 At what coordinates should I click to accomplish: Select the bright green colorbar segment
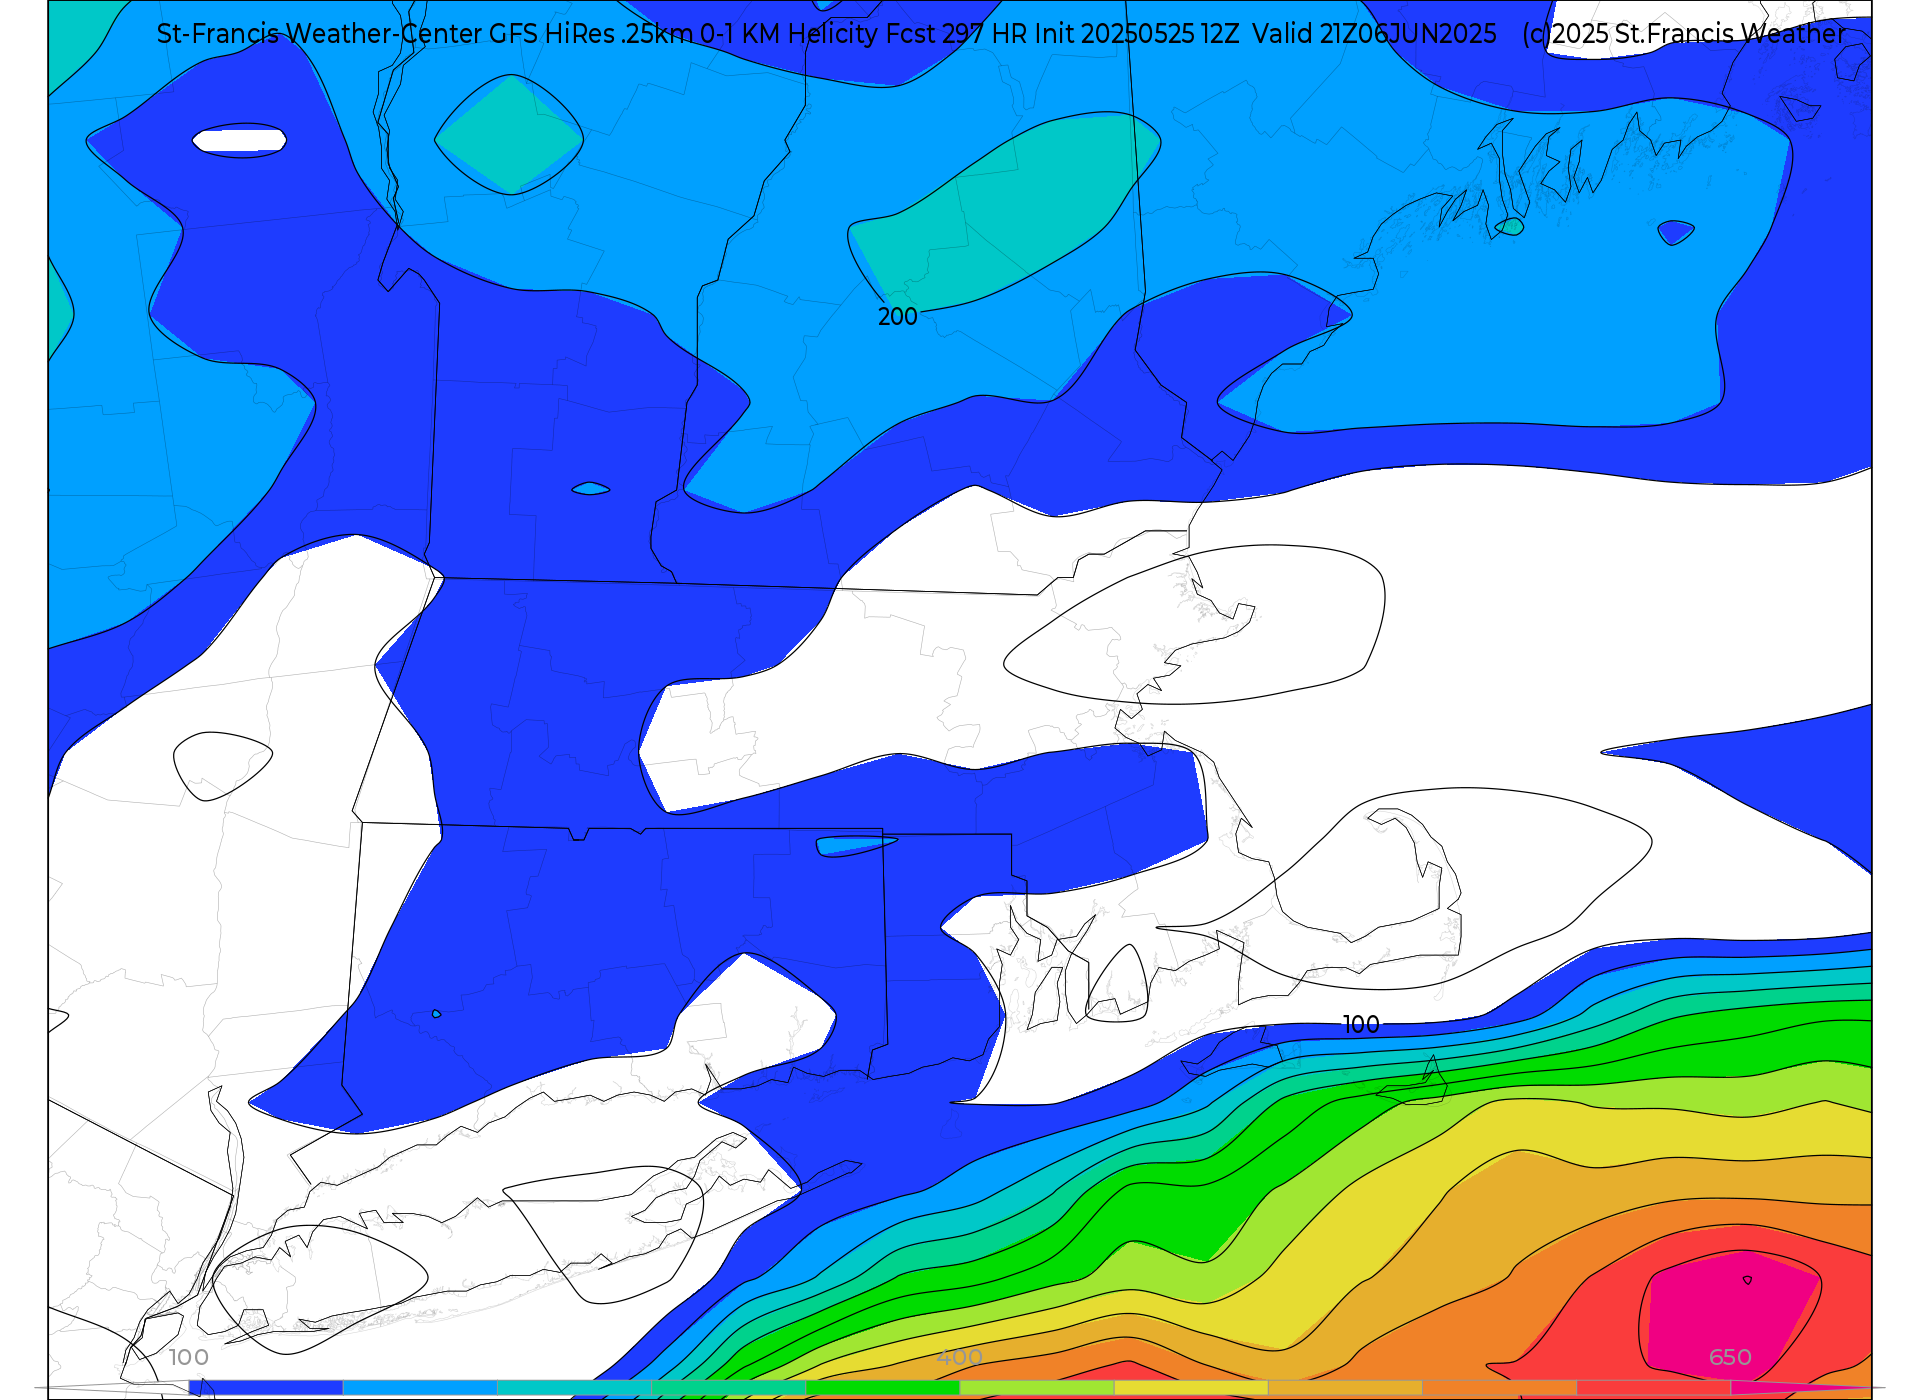click(x=883, y=1388)
